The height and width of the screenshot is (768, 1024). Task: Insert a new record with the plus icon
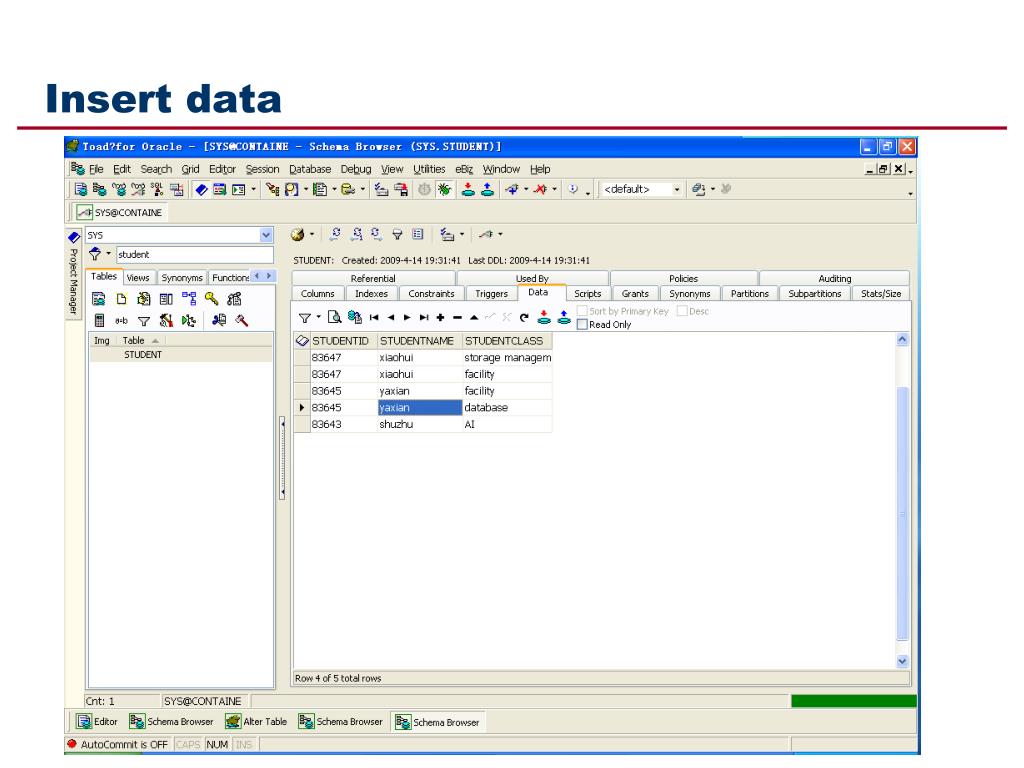point(441,317)
